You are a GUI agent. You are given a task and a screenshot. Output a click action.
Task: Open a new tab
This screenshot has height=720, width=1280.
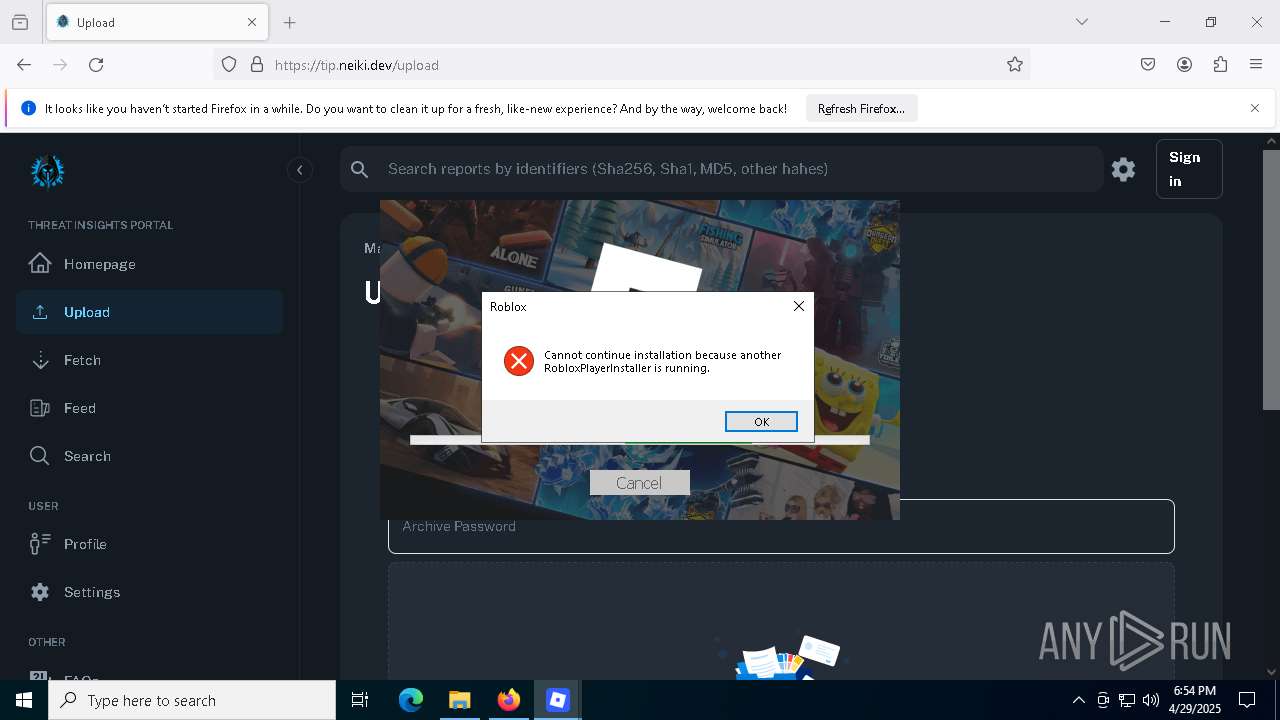tap(290, 22)
